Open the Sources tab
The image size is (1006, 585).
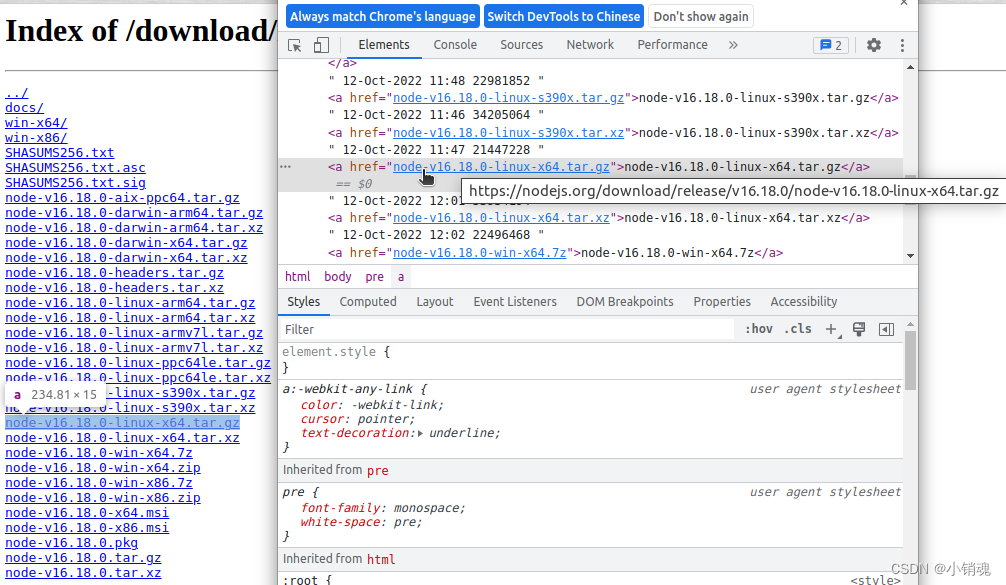coord(522,45)
